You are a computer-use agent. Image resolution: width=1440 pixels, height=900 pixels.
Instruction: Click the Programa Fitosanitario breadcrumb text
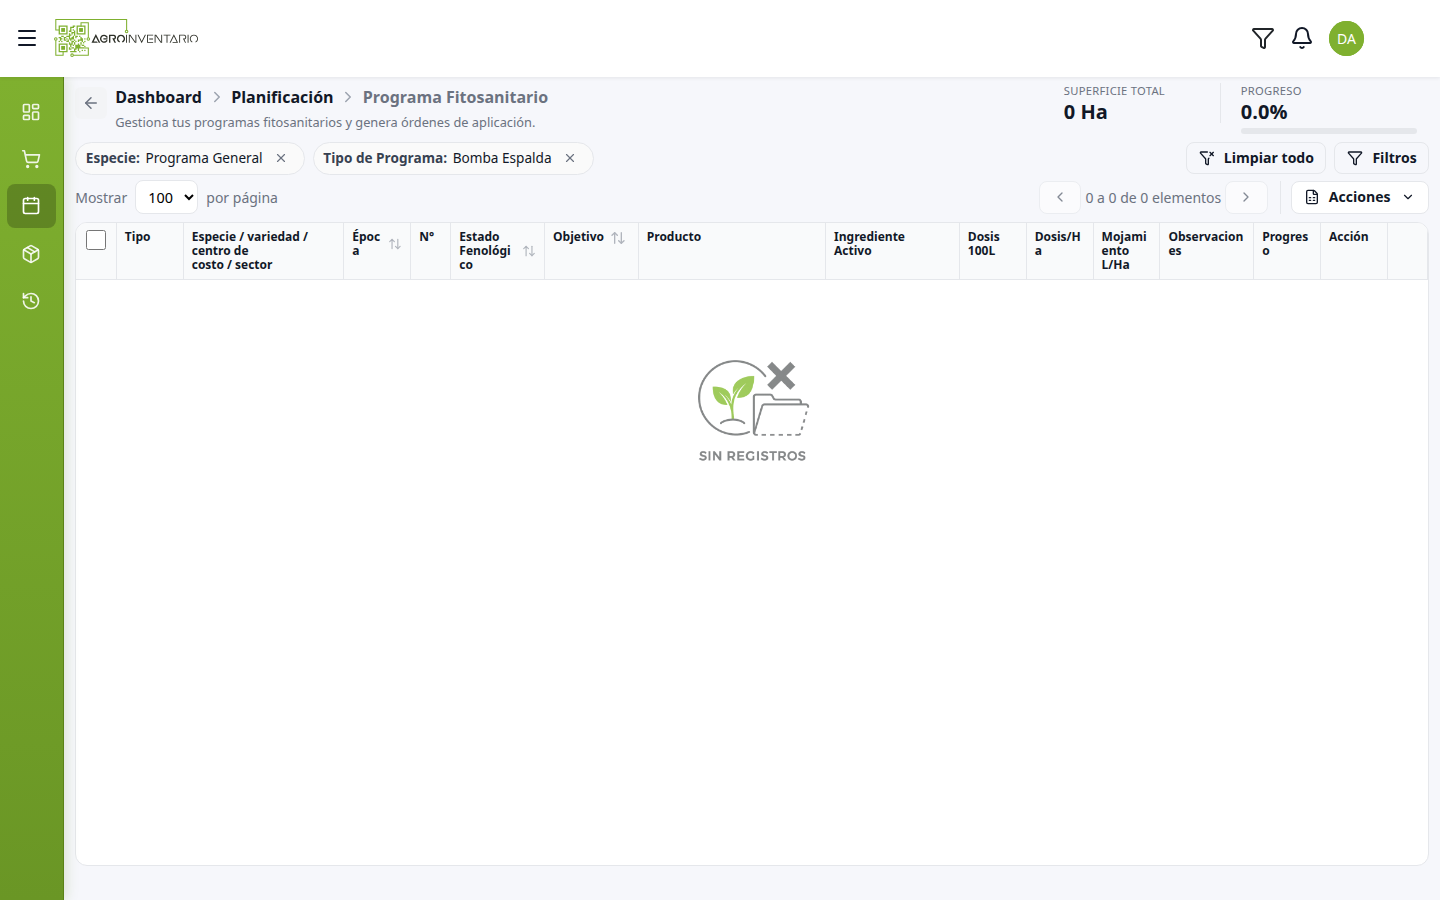click(x=455, y=97)
